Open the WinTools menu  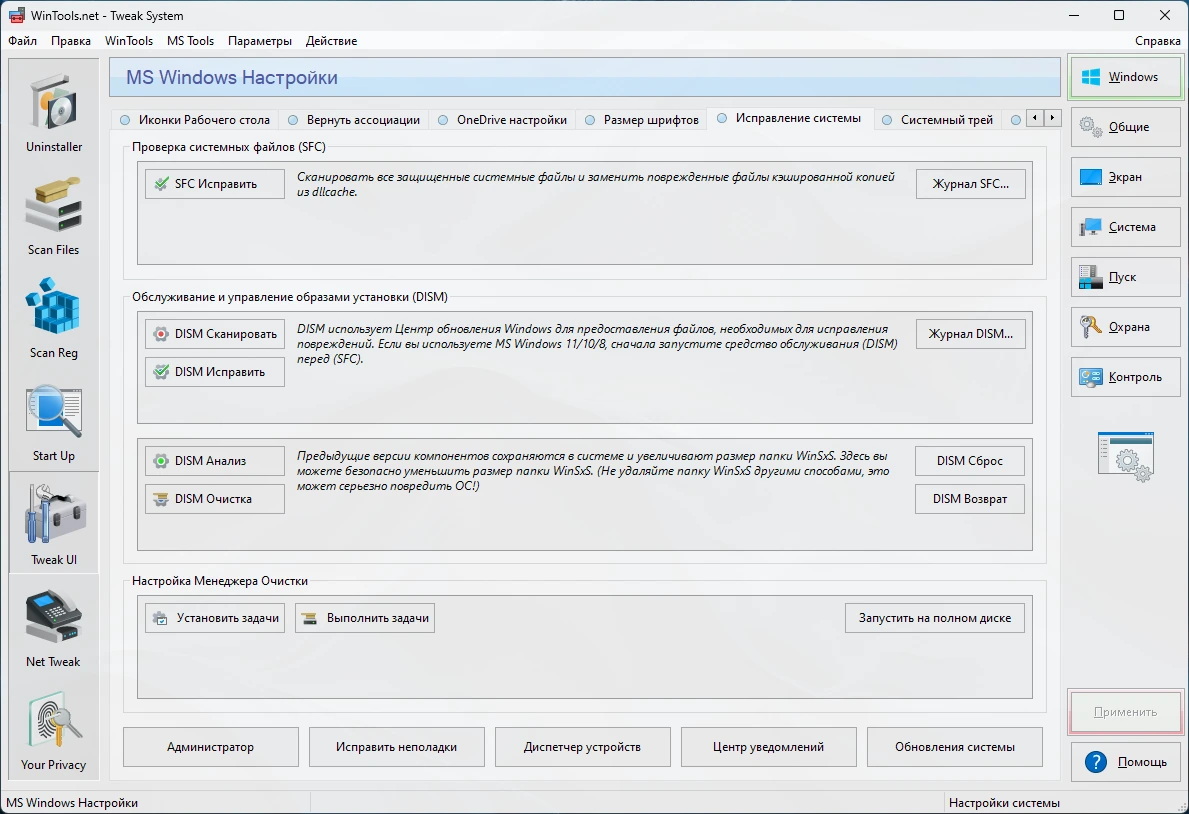click(x=129, y=41)
